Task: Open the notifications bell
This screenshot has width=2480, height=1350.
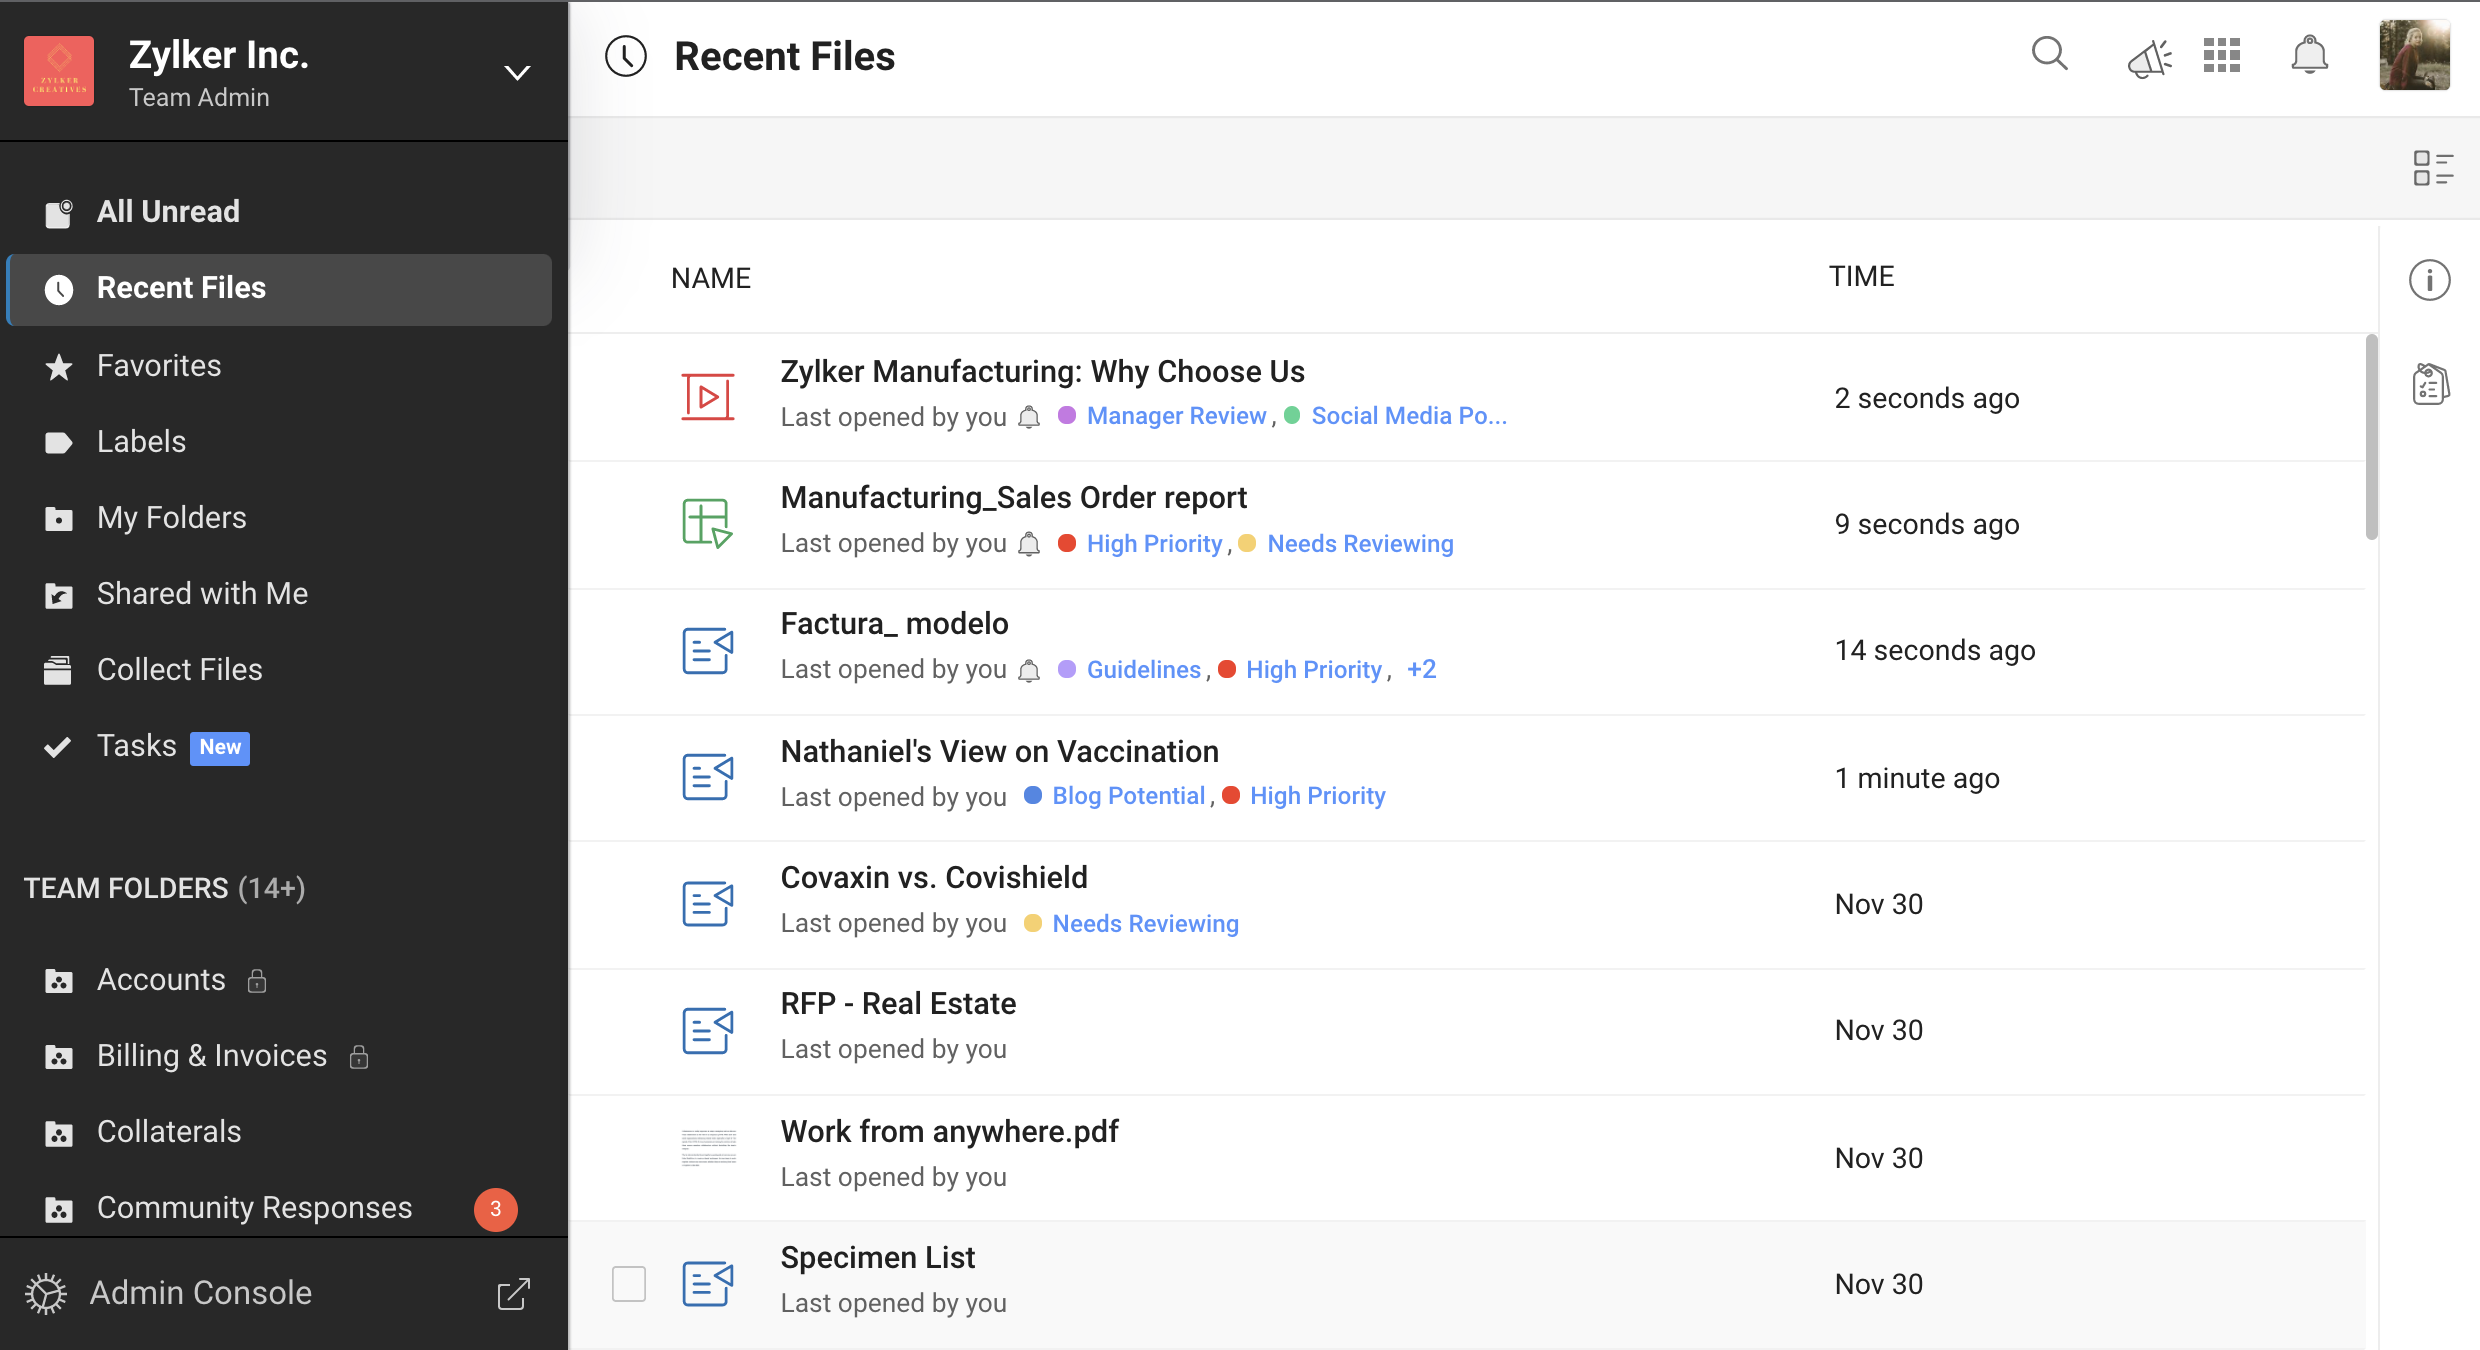Action: click(x=2309, y=56)
